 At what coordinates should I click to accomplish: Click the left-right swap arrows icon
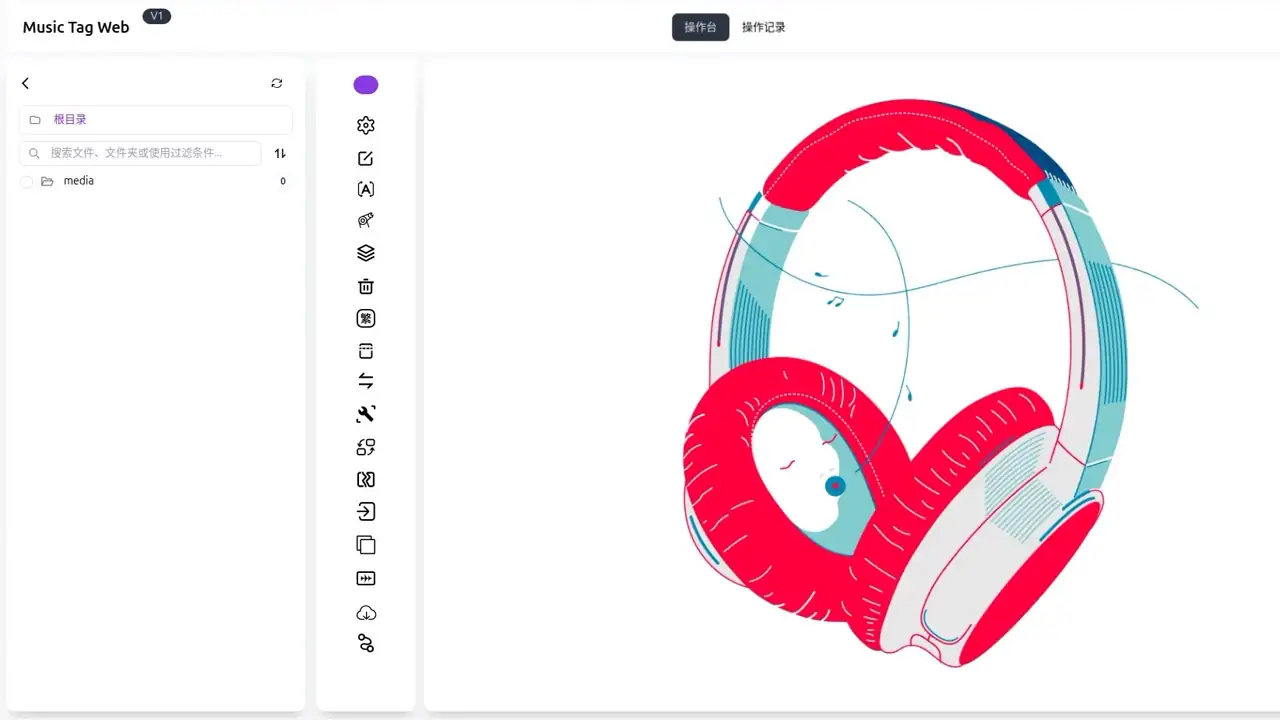366,381
